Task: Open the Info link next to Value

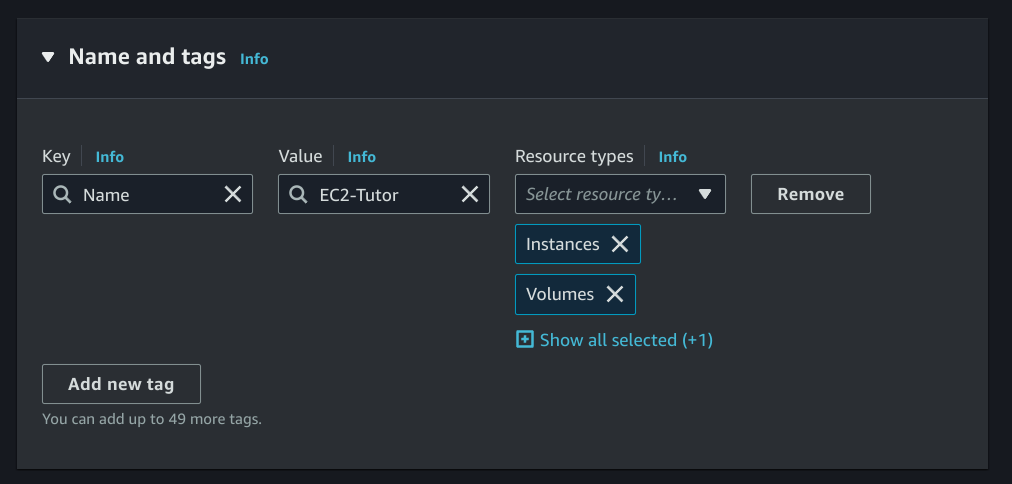Action: (361, 157)
